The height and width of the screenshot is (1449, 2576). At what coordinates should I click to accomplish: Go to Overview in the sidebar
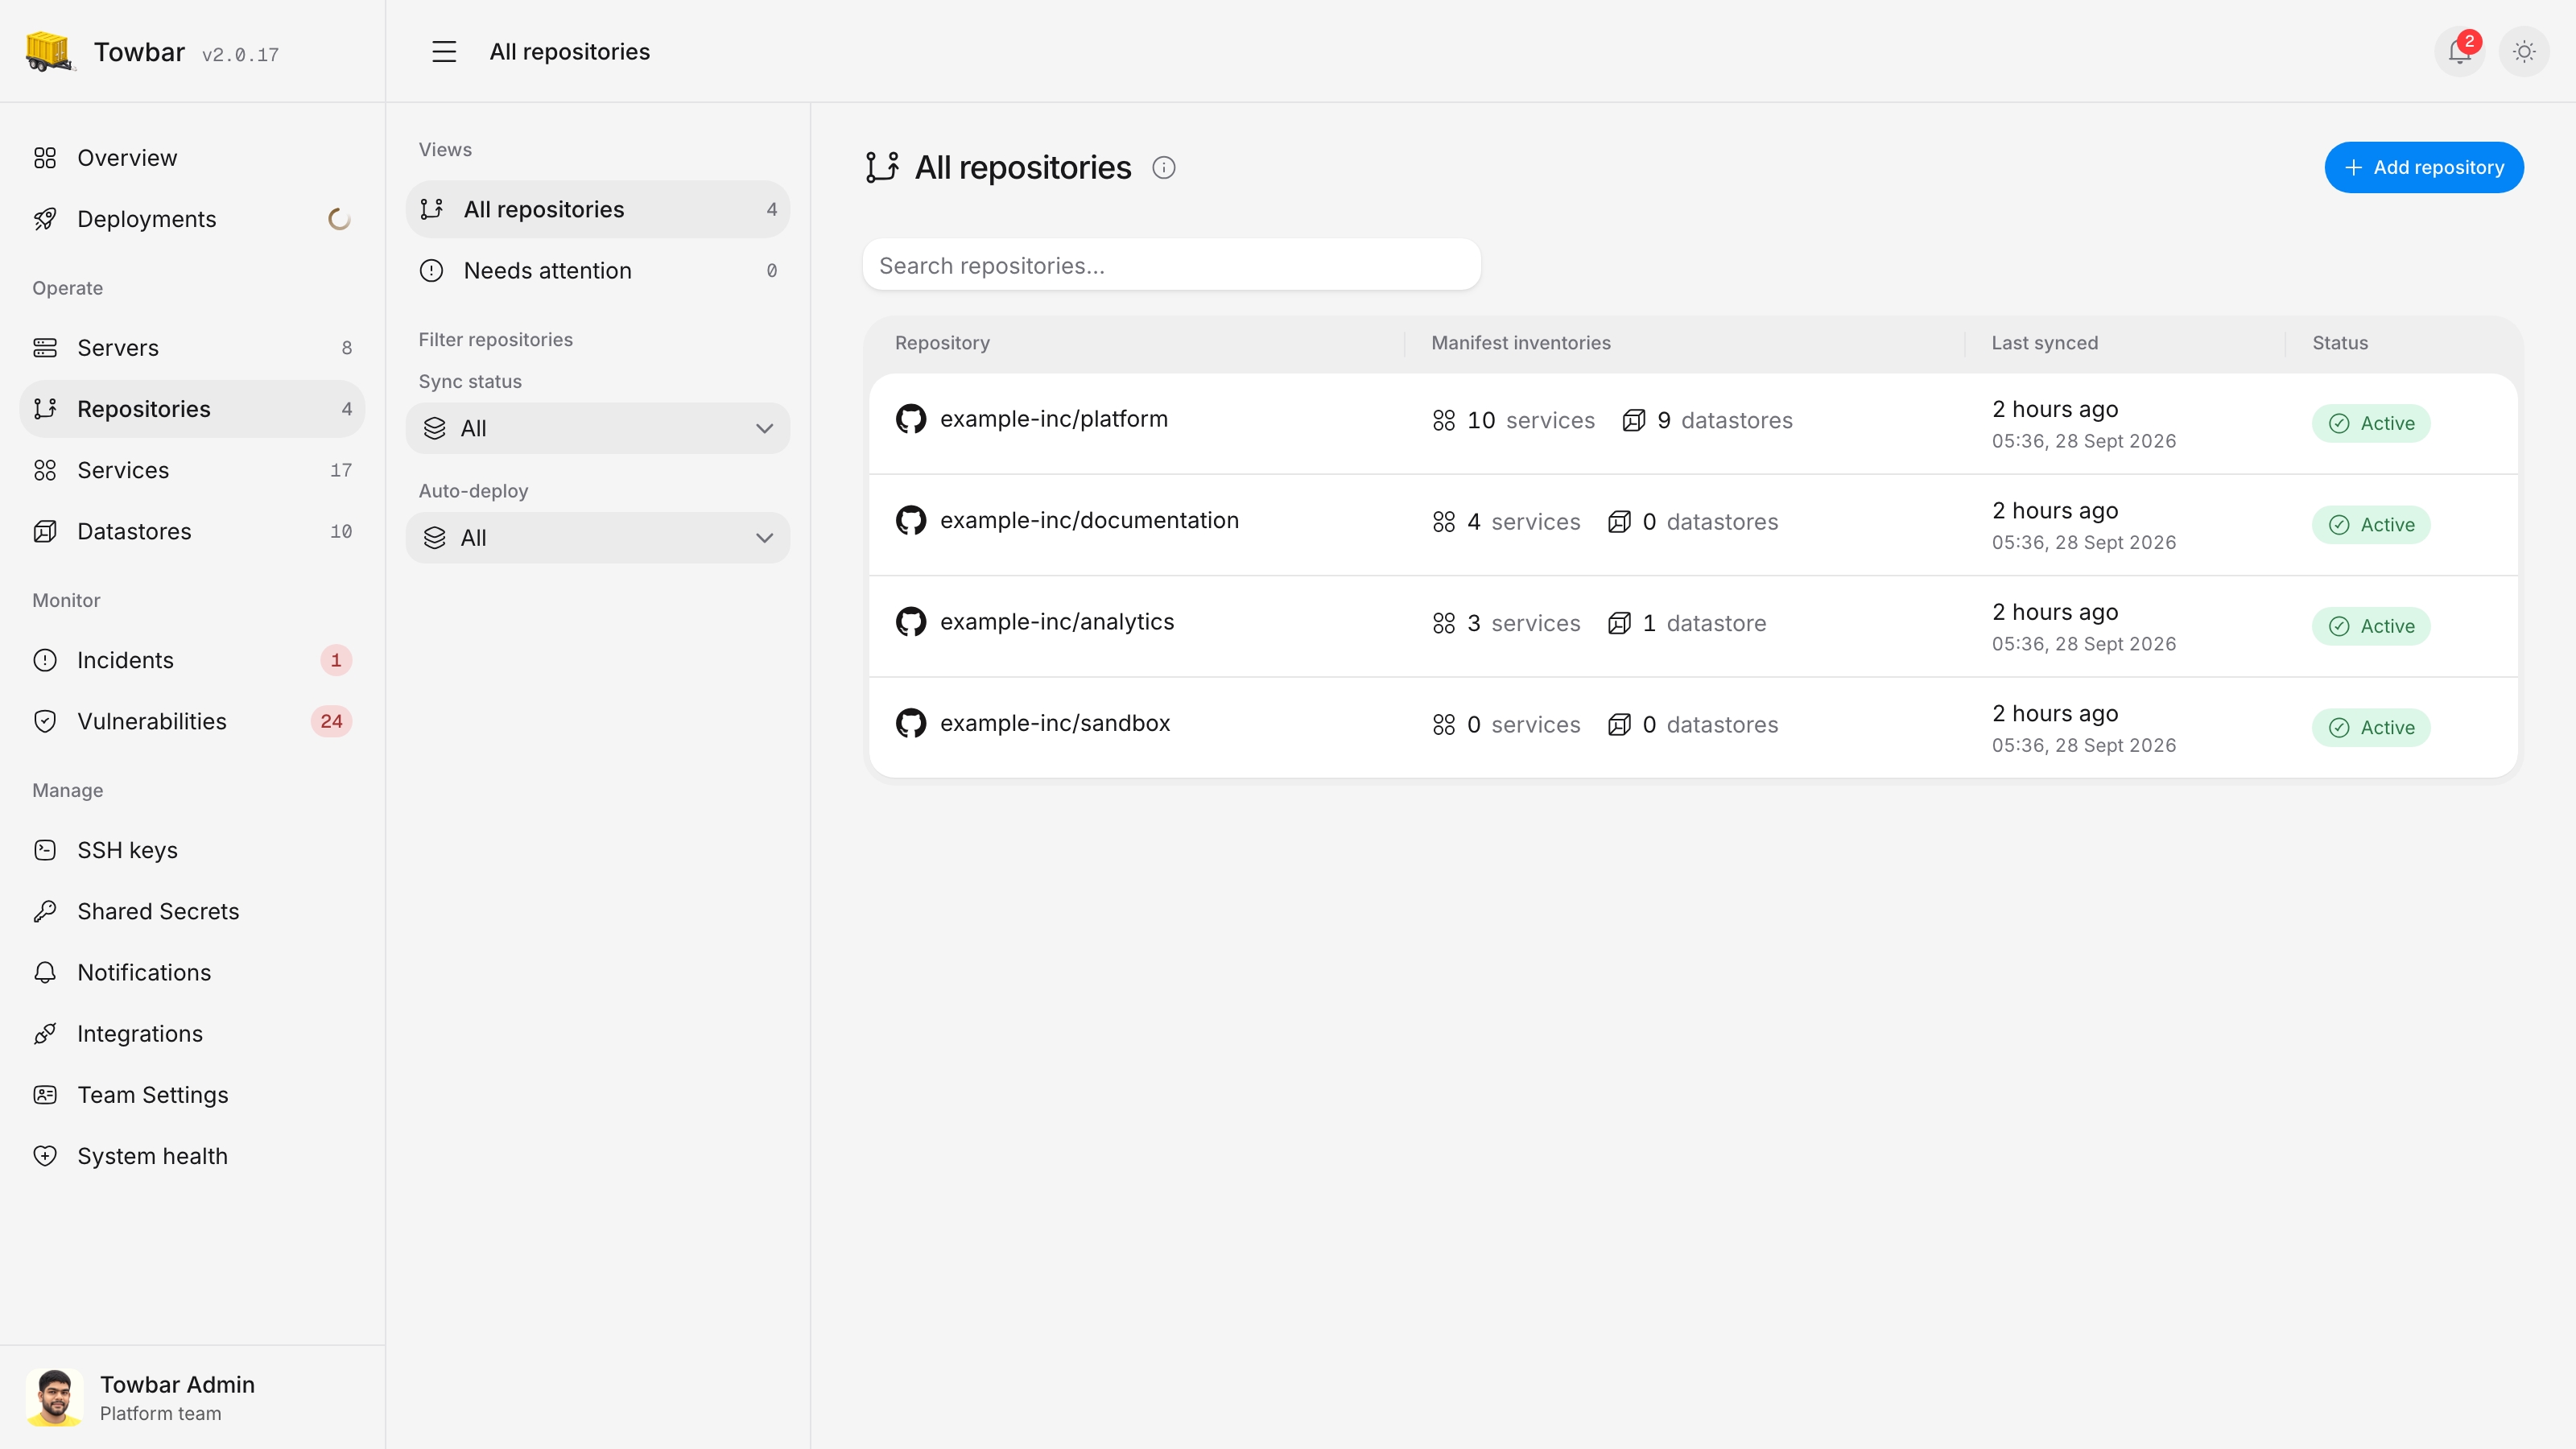(192, 158)
